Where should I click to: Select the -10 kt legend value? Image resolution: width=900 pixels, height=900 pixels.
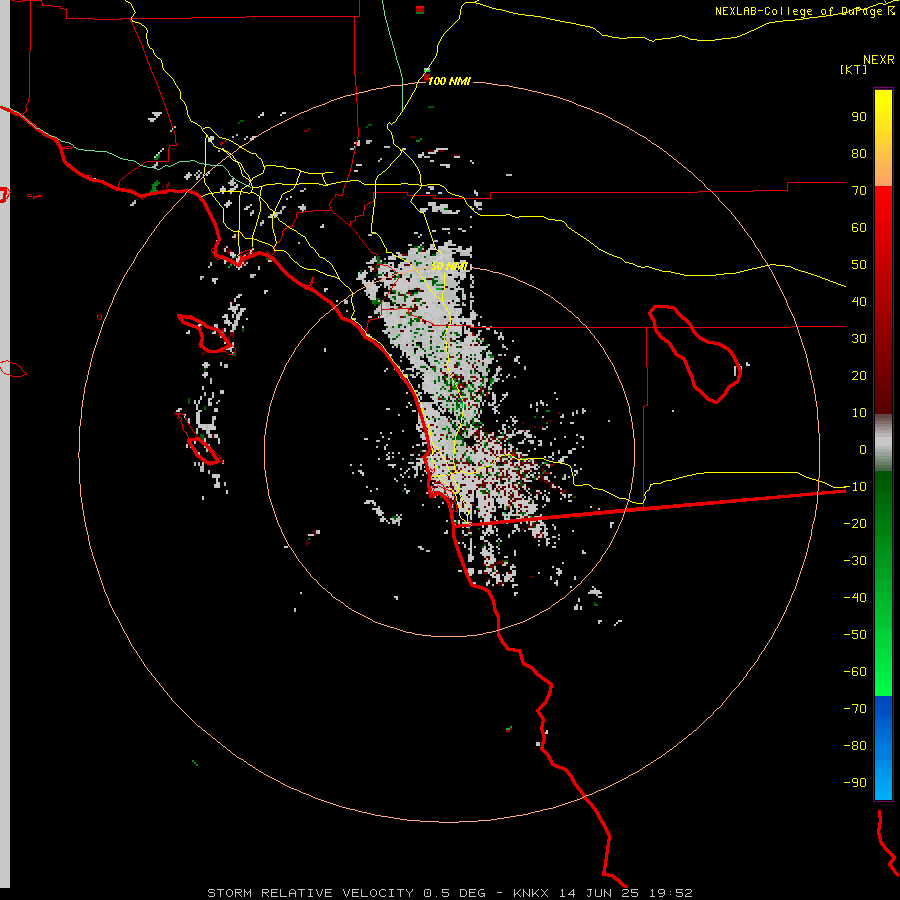click(855, 487)
